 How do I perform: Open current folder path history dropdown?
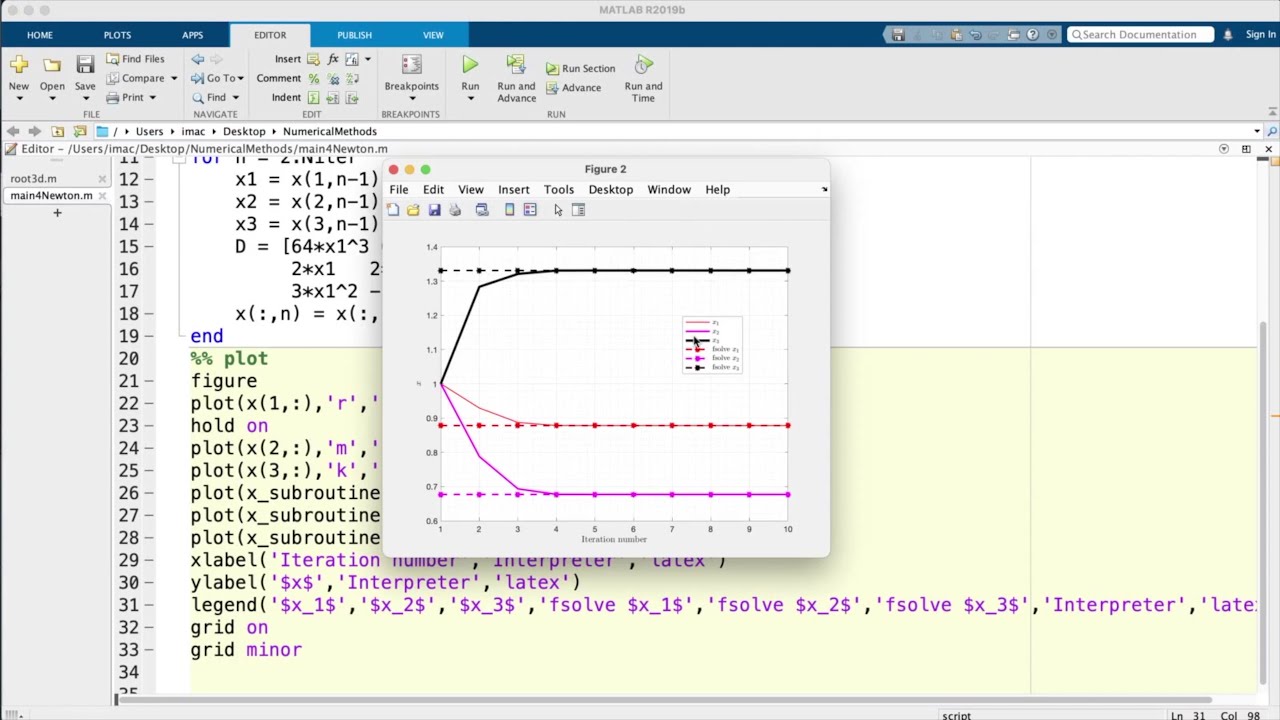click(1257, 131)
